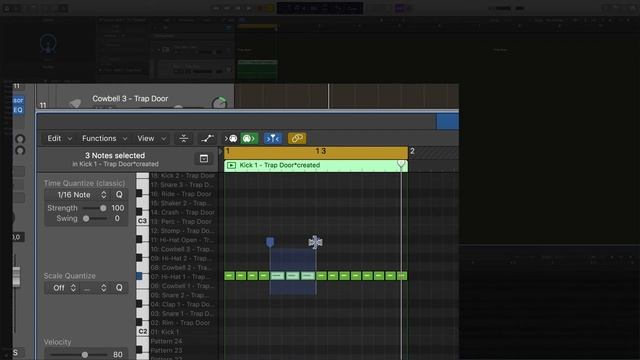
Task: Click Kick 1 - Trap Door*created region header
Action: coord(316,165)
